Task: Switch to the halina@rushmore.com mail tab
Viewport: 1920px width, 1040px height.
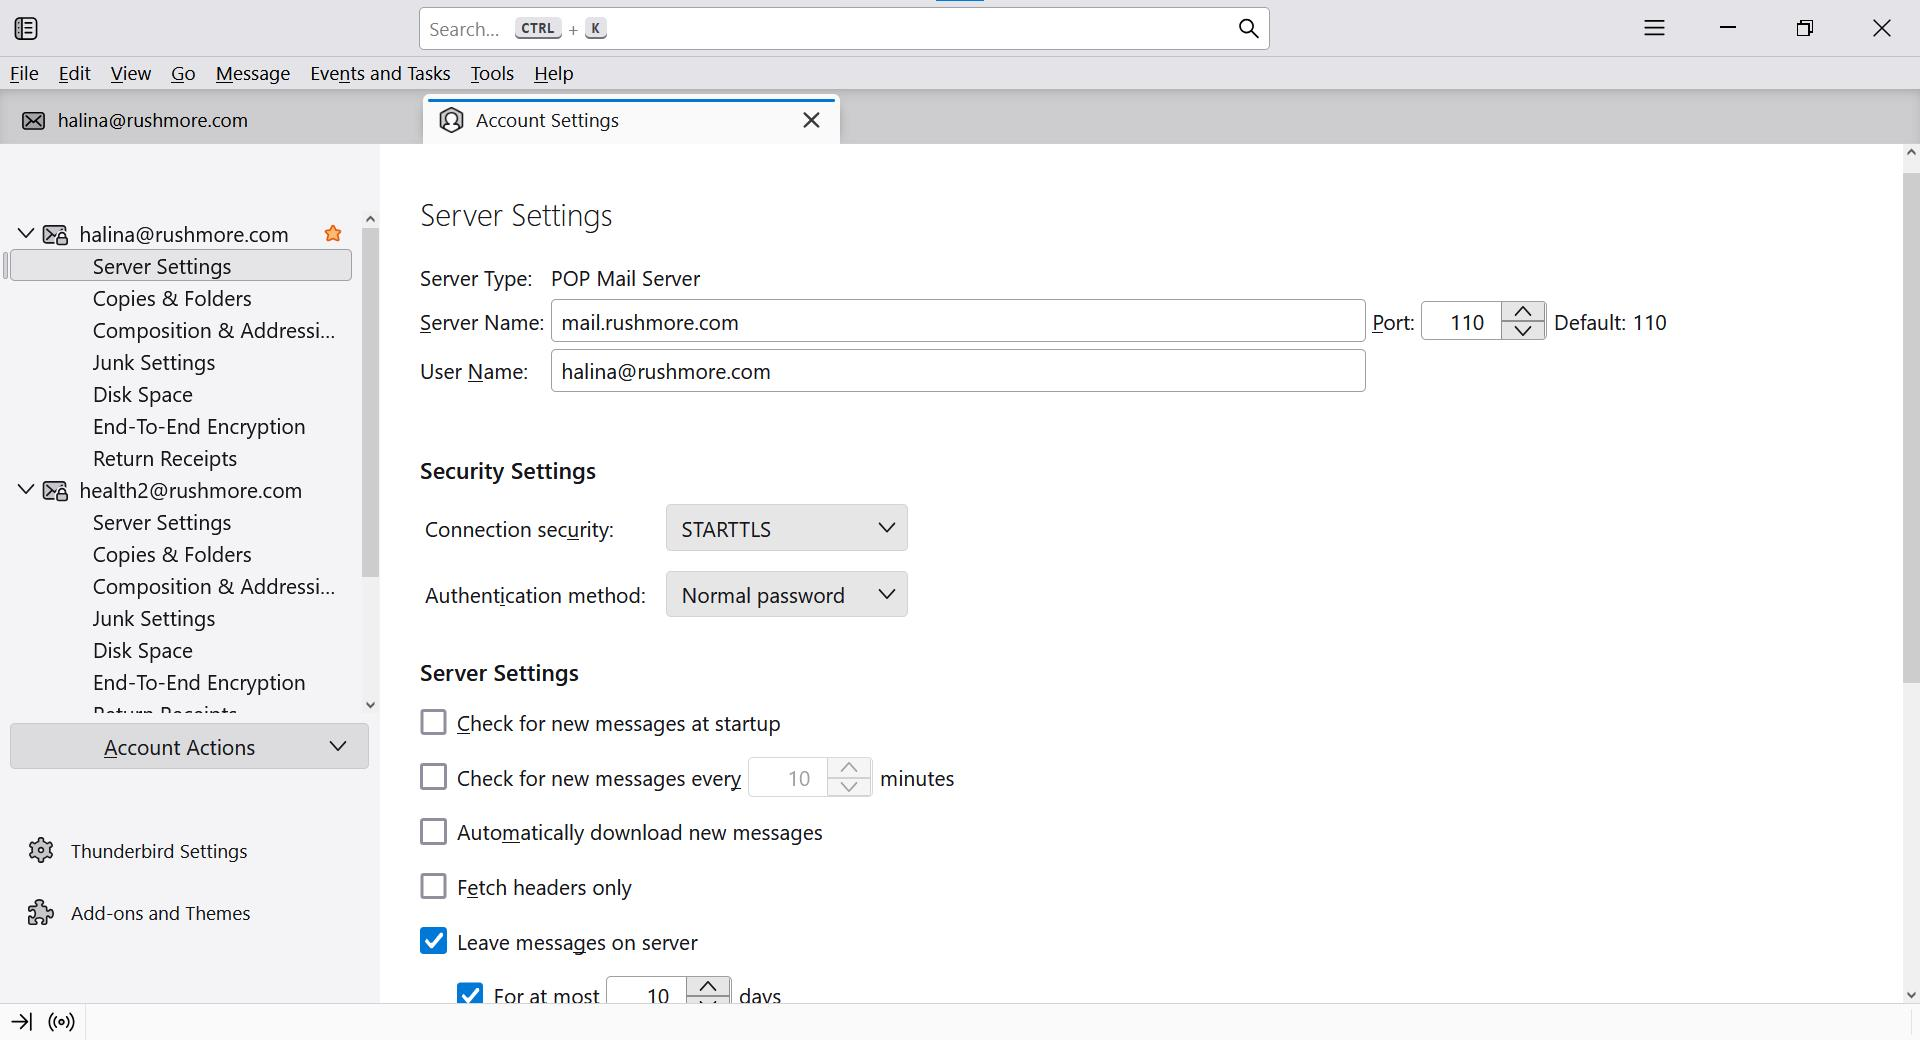Action: tap(152, 120)
